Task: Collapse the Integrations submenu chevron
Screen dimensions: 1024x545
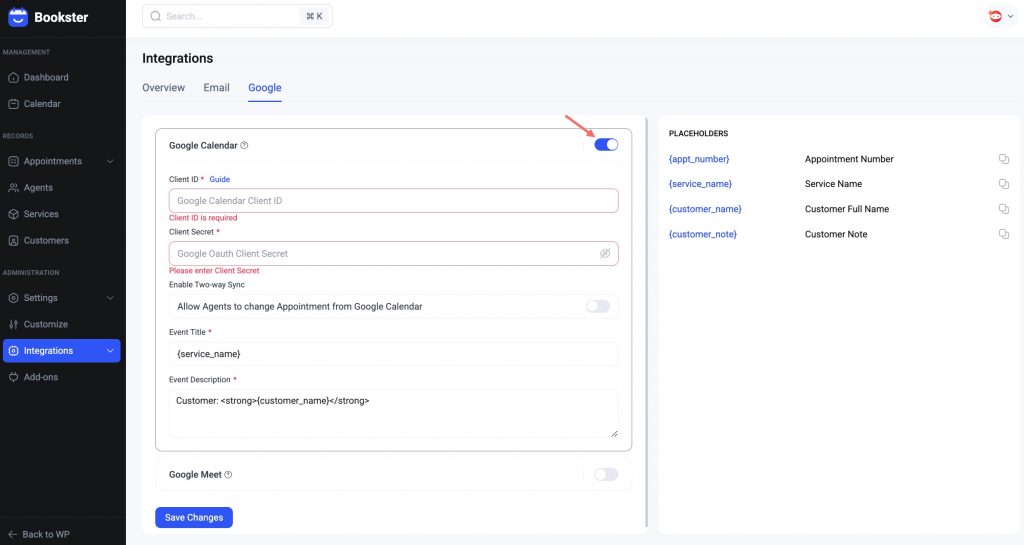Action: coord(110,350)
